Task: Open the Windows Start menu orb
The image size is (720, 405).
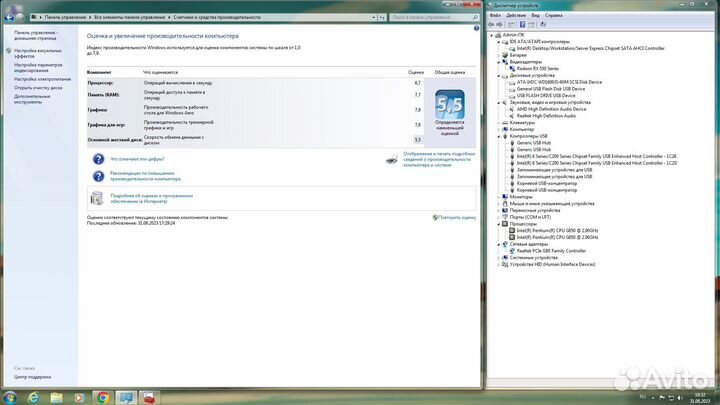Action: point(10,398)
